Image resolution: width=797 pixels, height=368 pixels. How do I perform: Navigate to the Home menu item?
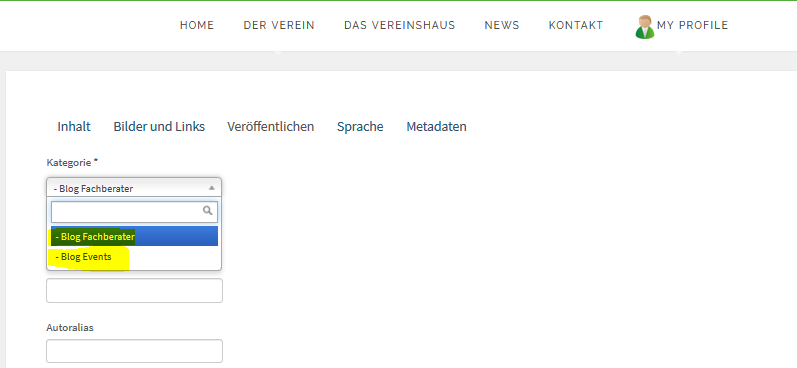point(197,25)
